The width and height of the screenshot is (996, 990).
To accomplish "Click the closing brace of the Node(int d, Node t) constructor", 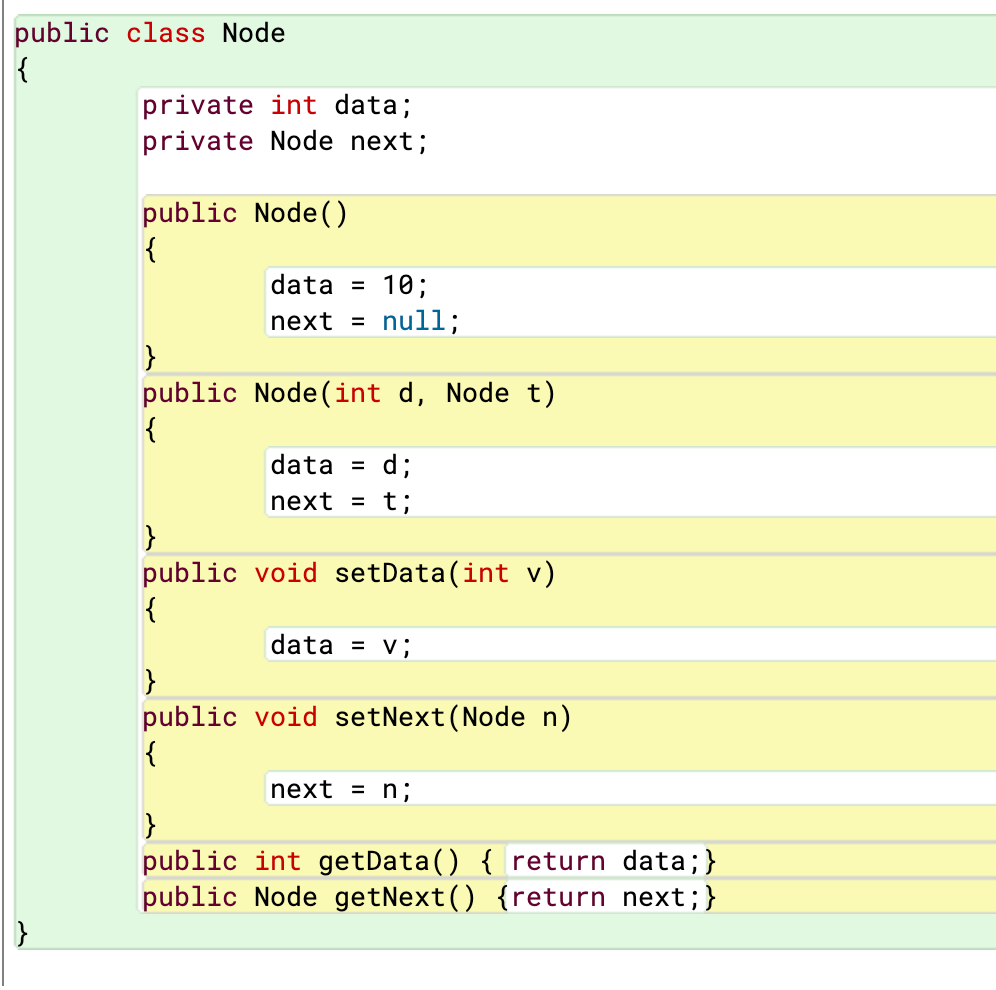I will coord(151,537).
